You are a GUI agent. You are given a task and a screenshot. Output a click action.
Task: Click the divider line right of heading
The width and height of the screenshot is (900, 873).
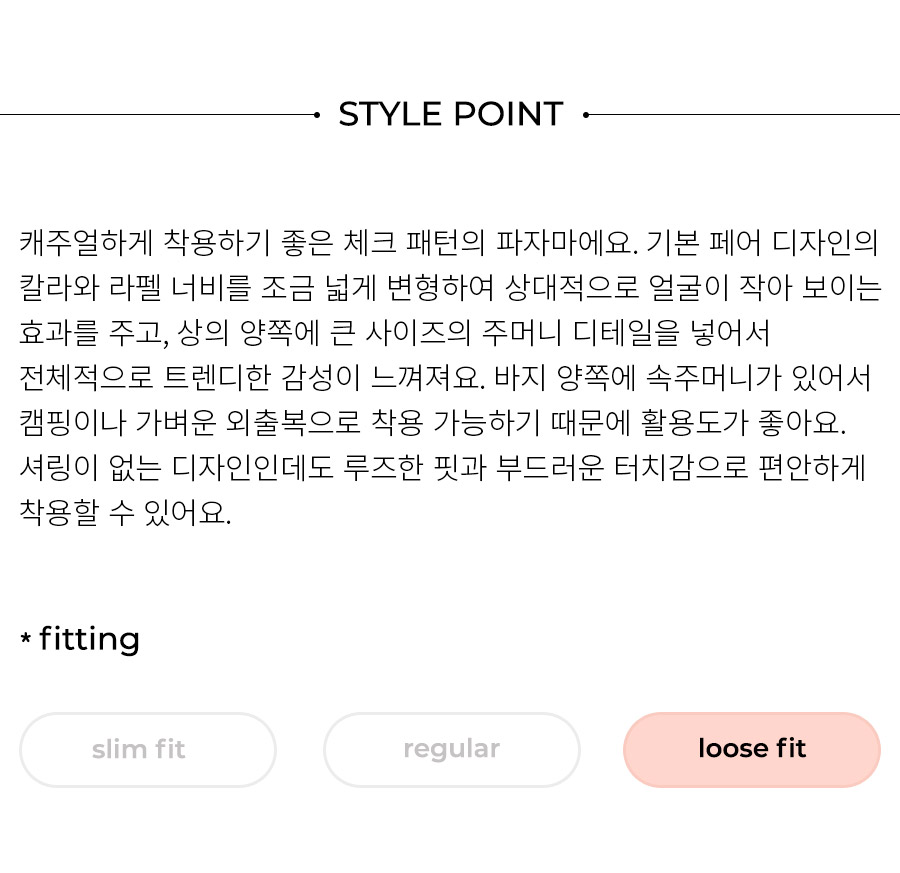click(744, 115)
